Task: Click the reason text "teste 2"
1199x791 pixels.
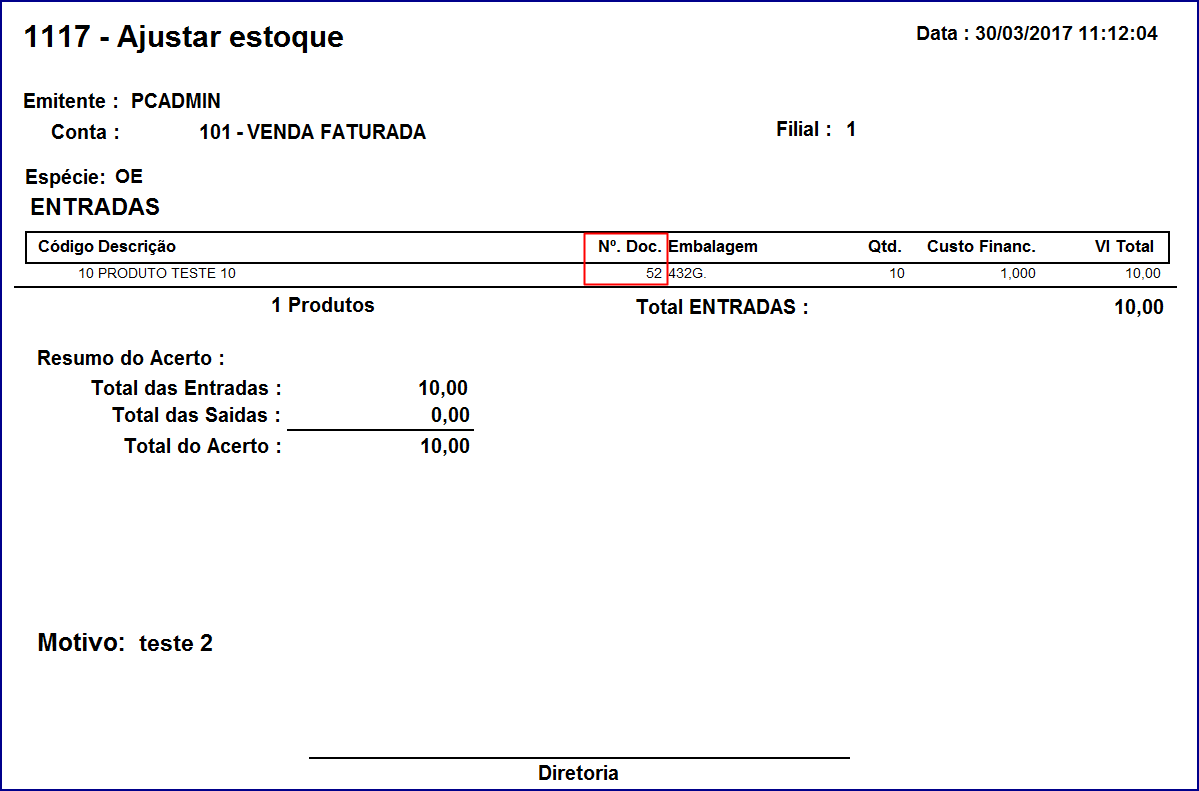Action: [x=176, y=643]
